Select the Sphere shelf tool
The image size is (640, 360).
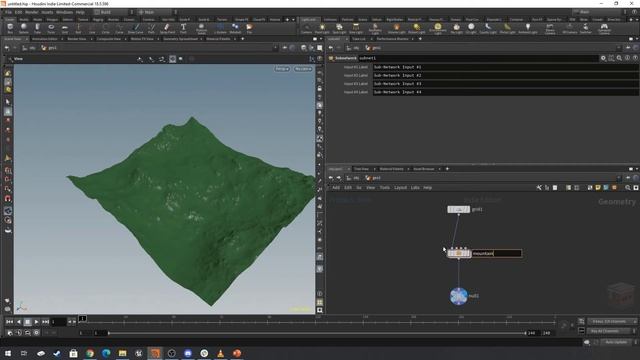pos(24,28)
